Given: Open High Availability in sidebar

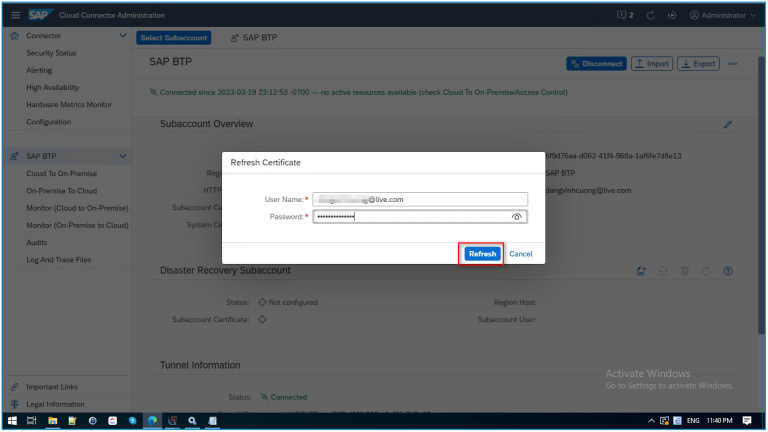Looking at the screenshot, I should [52, 87].
